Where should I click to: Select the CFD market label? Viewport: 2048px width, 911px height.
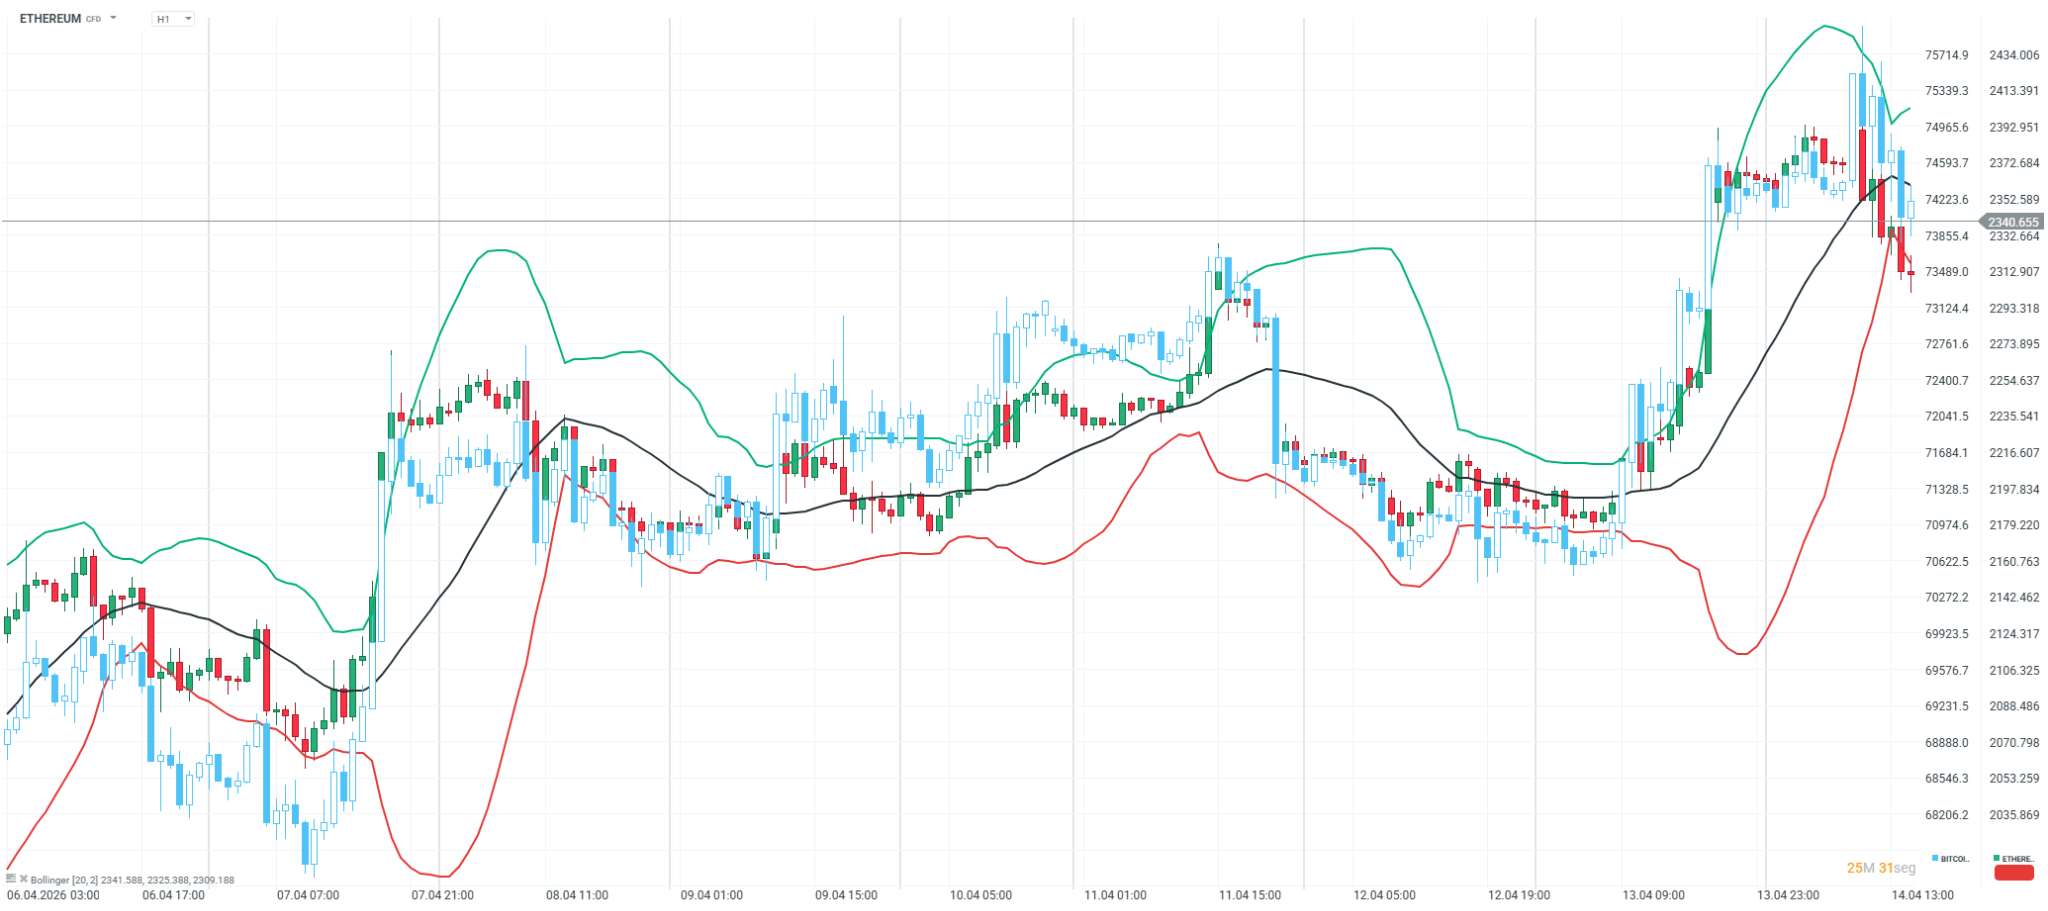pos(92,18)
